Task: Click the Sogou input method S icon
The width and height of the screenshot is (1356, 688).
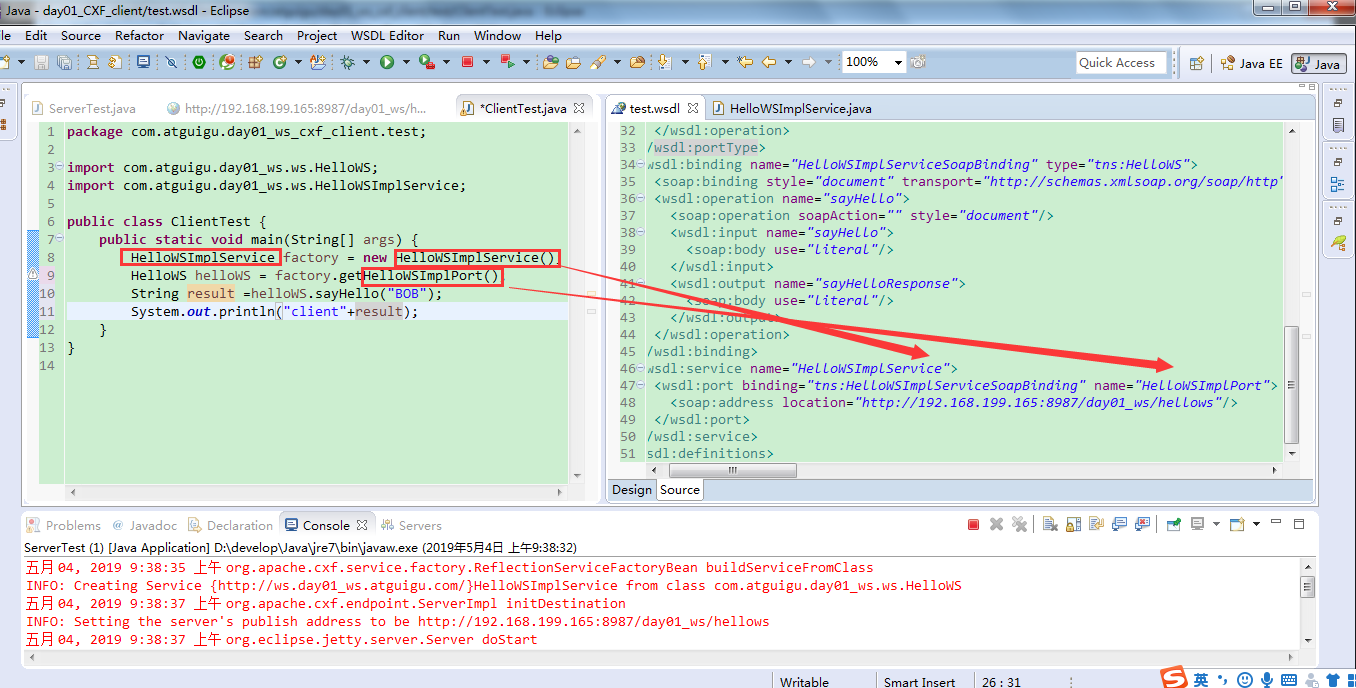Action: (x=1174, y=679)
